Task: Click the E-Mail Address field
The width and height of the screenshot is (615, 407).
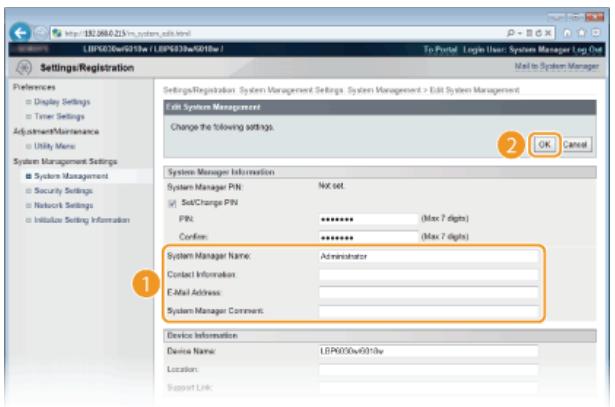Action: coord(428,293)
